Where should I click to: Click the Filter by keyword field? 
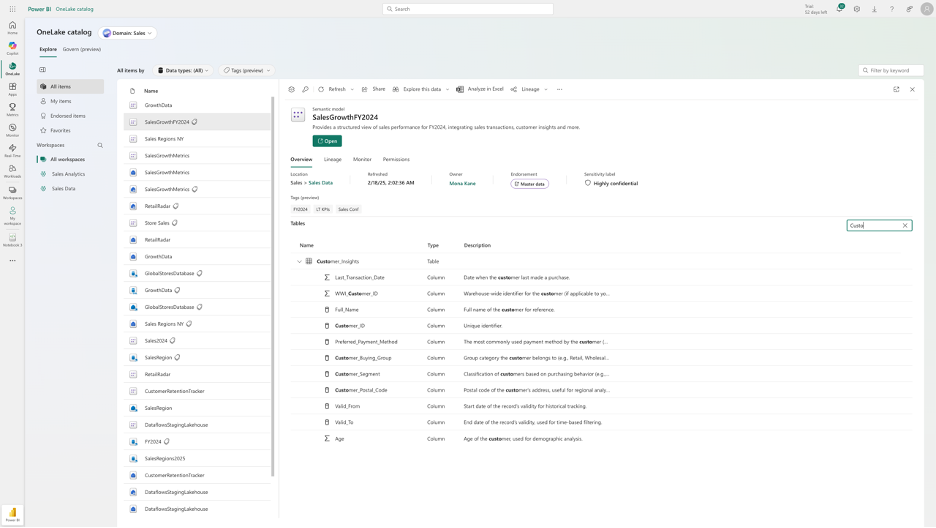click(891, 70)
